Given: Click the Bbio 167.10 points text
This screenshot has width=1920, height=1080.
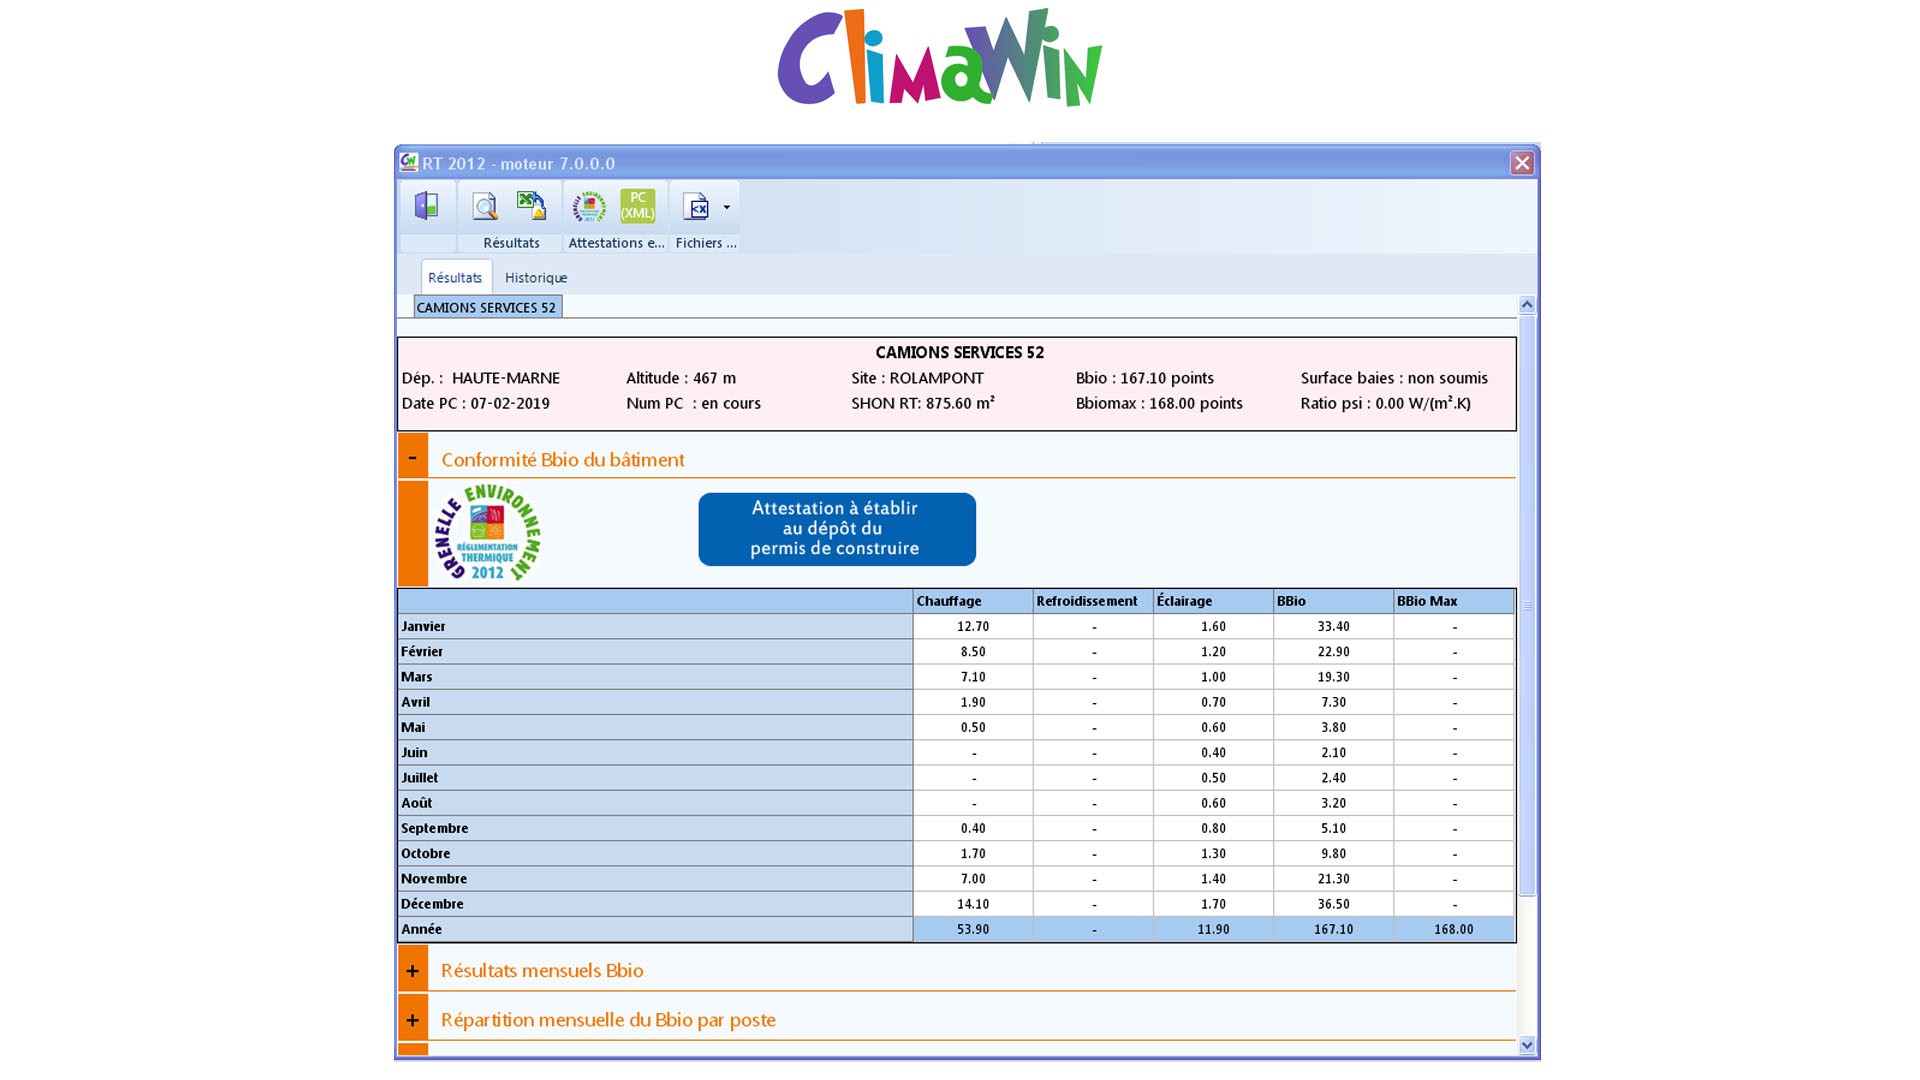Looking at the screenshot, I should [x=1145, y=378].
